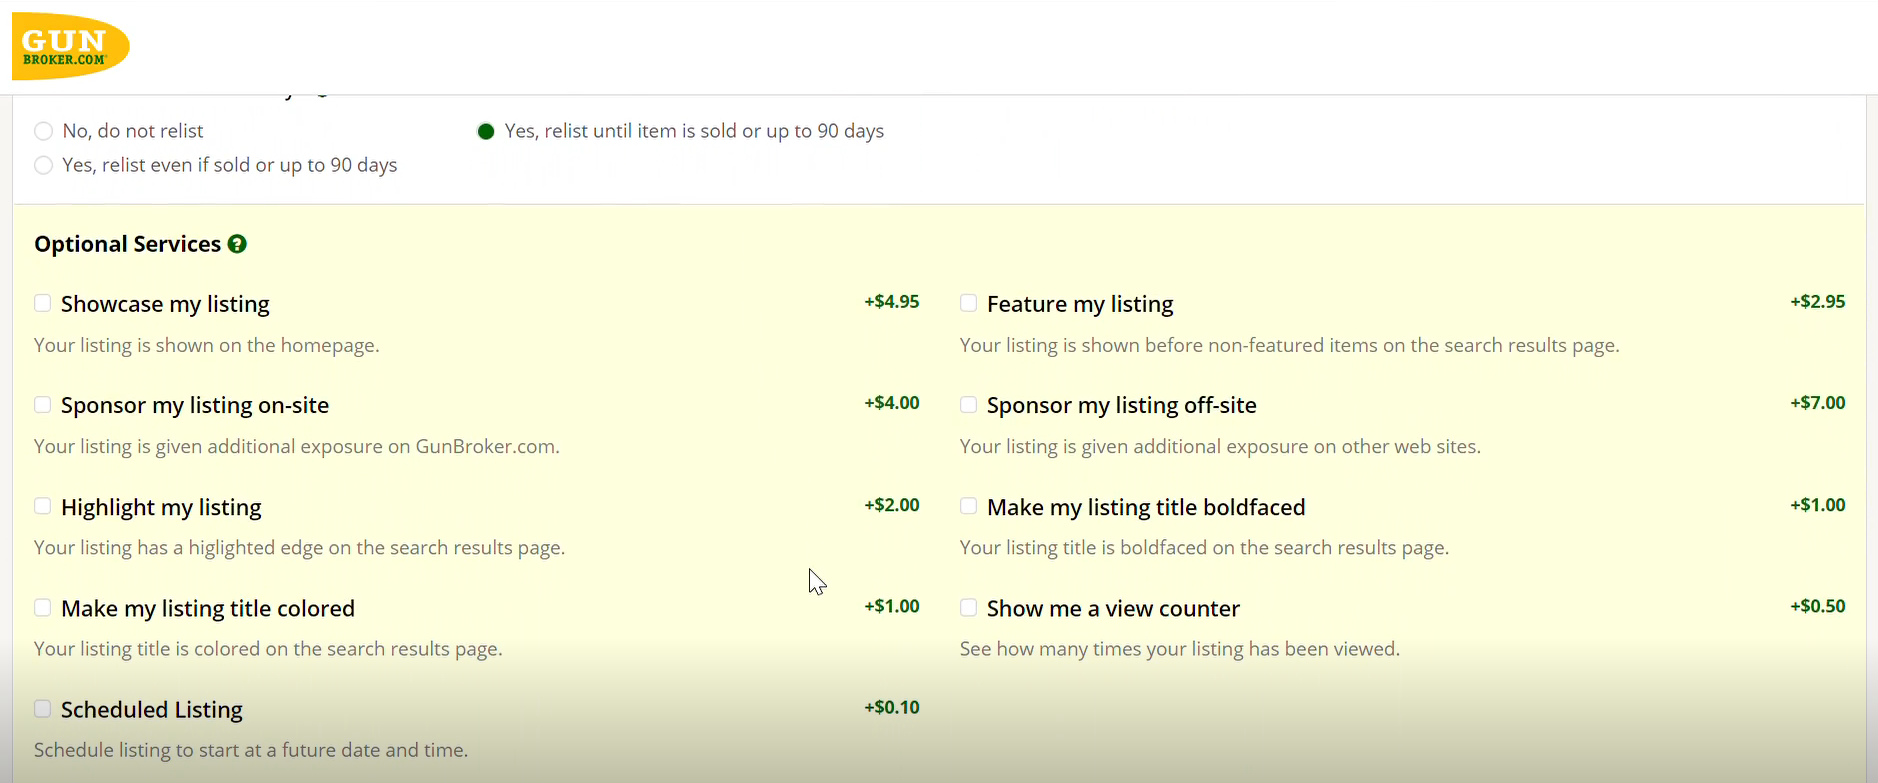Open the Optional Services help icon

tap(237, 243)
